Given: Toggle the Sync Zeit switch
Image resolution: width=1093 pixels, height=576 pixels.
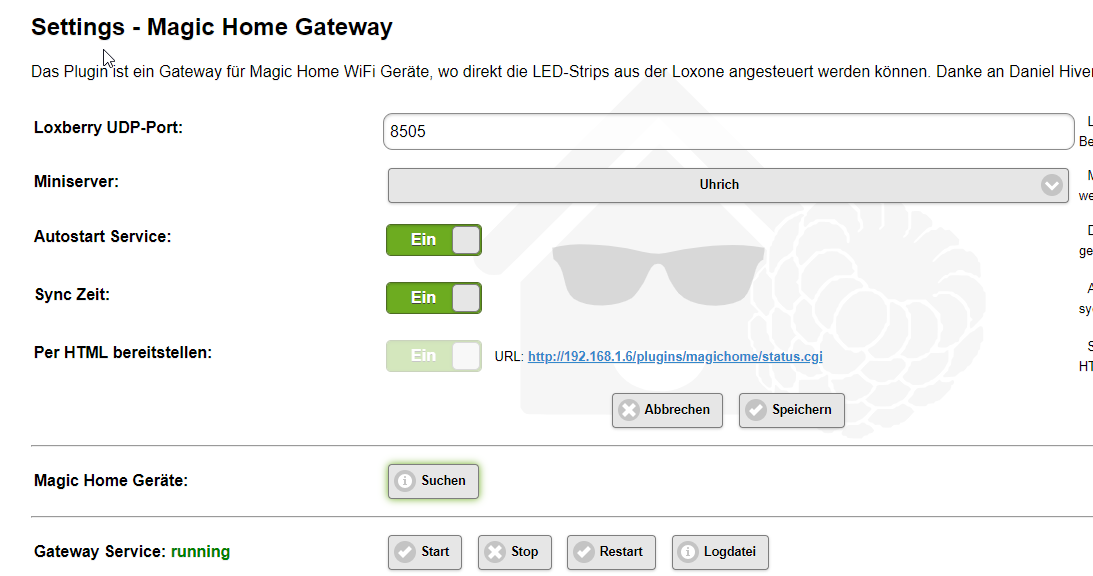Looking at the screenshot, I should click(x=434, y=298).
